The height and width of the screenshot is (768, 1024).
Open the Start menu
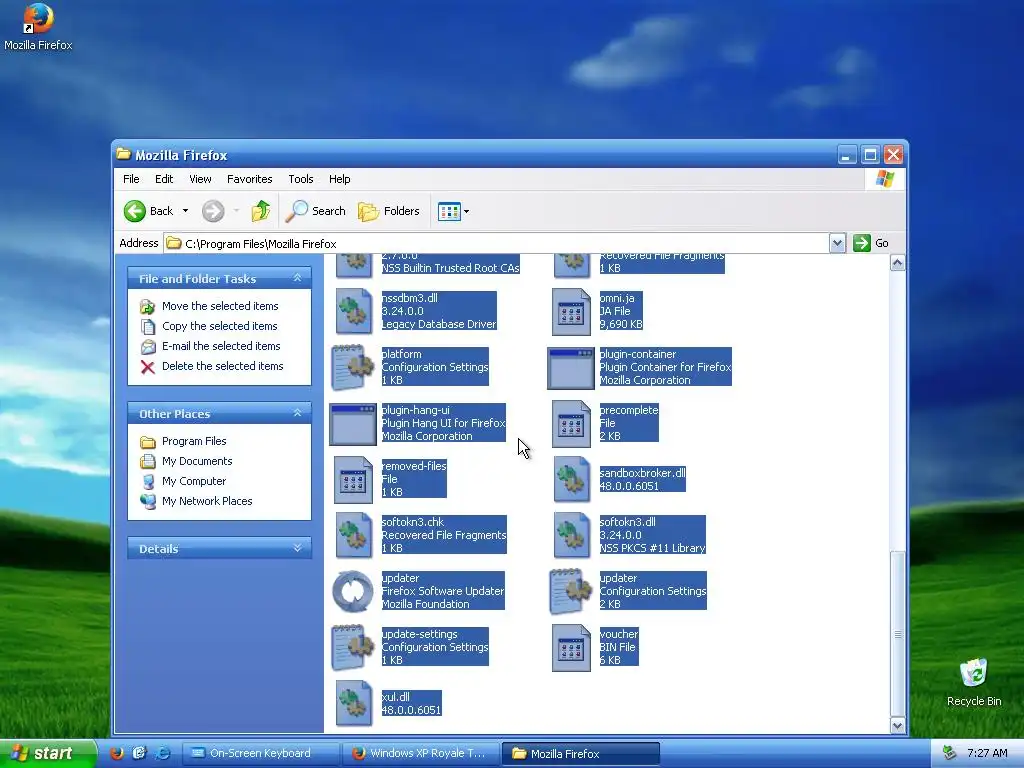click(x=47, y=753)
